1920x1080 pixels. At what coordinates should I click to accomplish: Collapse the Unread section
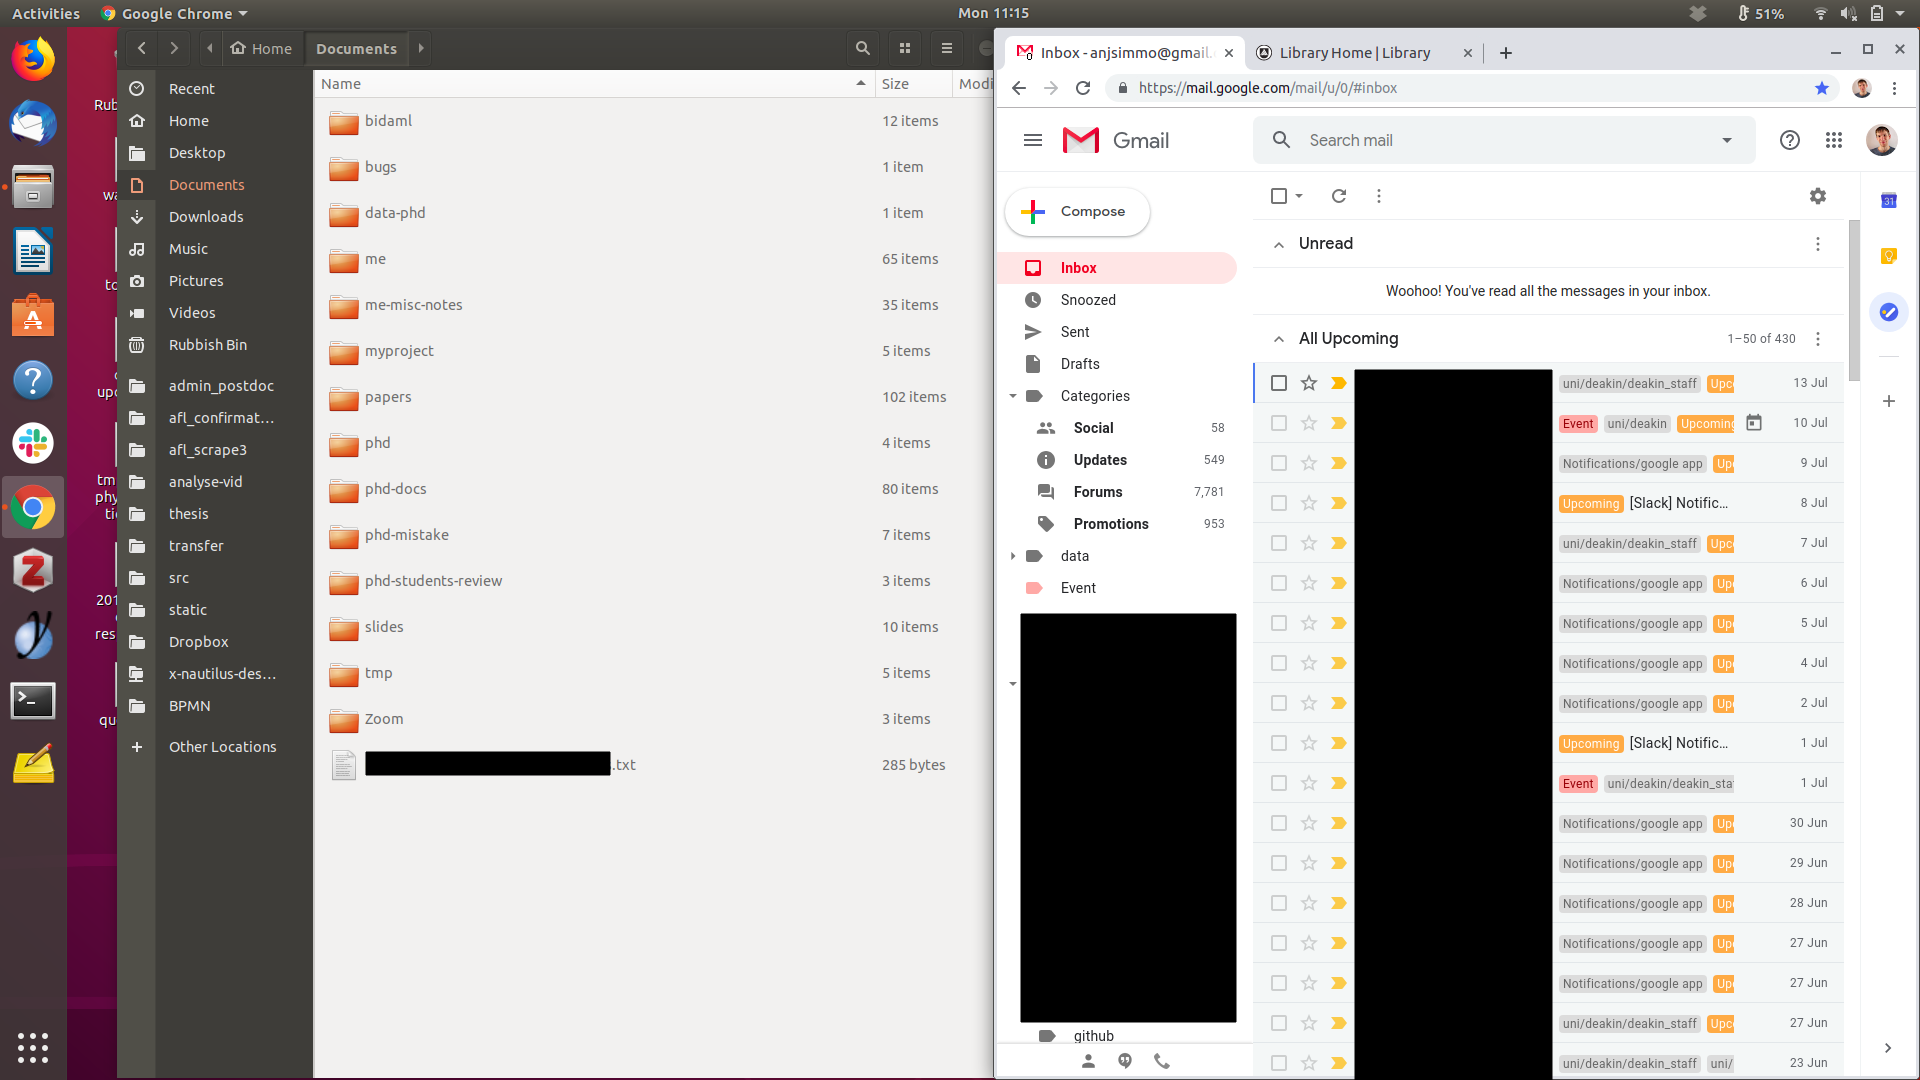[1278, 244]
